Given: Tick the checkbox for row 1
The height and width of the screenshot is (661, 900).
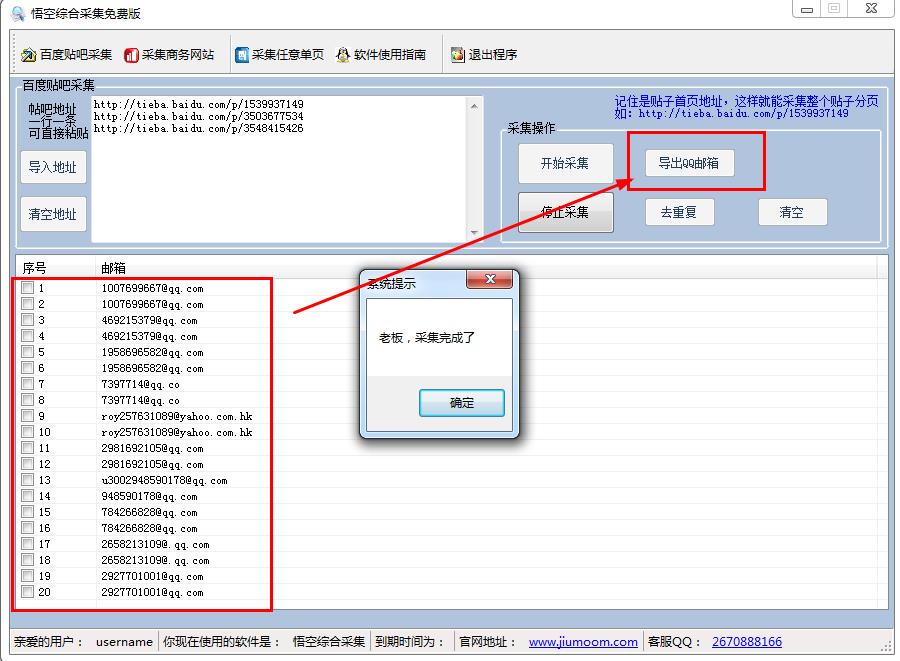Looking at the screenshot, I should 28,288.
